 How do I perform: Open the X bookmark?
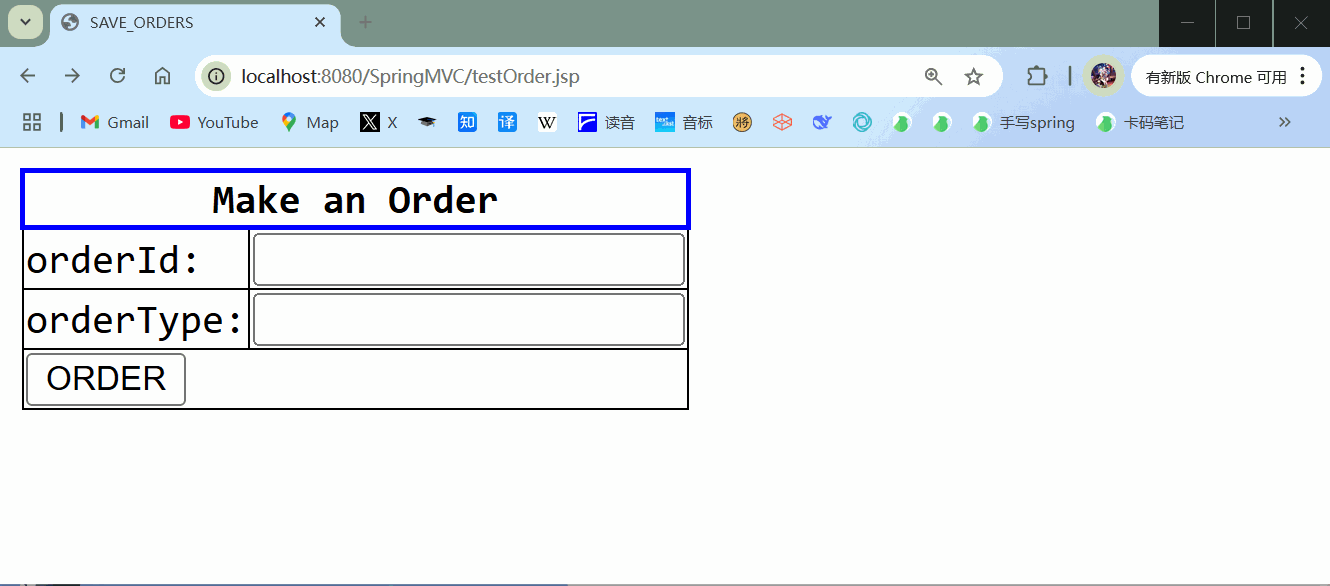[379, 122]
